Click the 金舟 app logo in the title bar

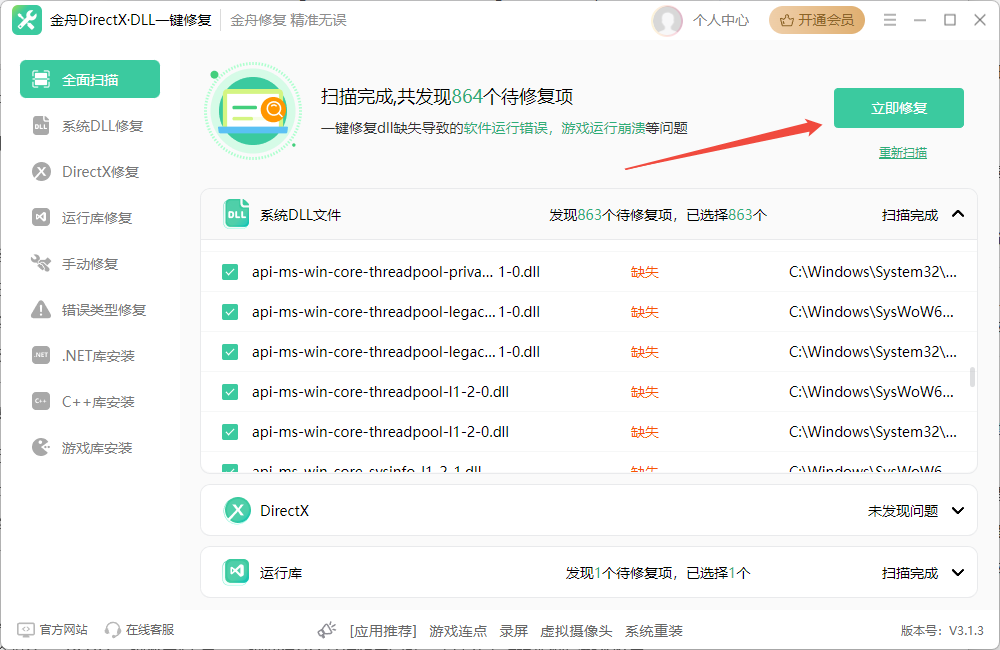click(27, 20)
